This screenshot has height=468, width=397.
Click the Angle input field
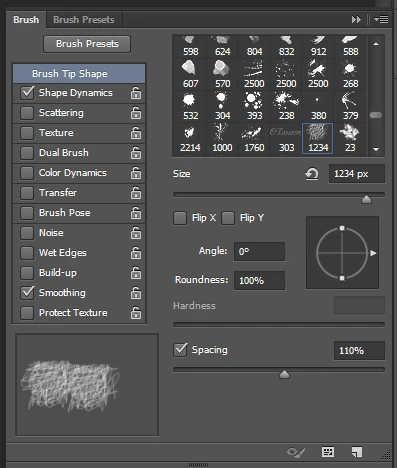(259, 252)
